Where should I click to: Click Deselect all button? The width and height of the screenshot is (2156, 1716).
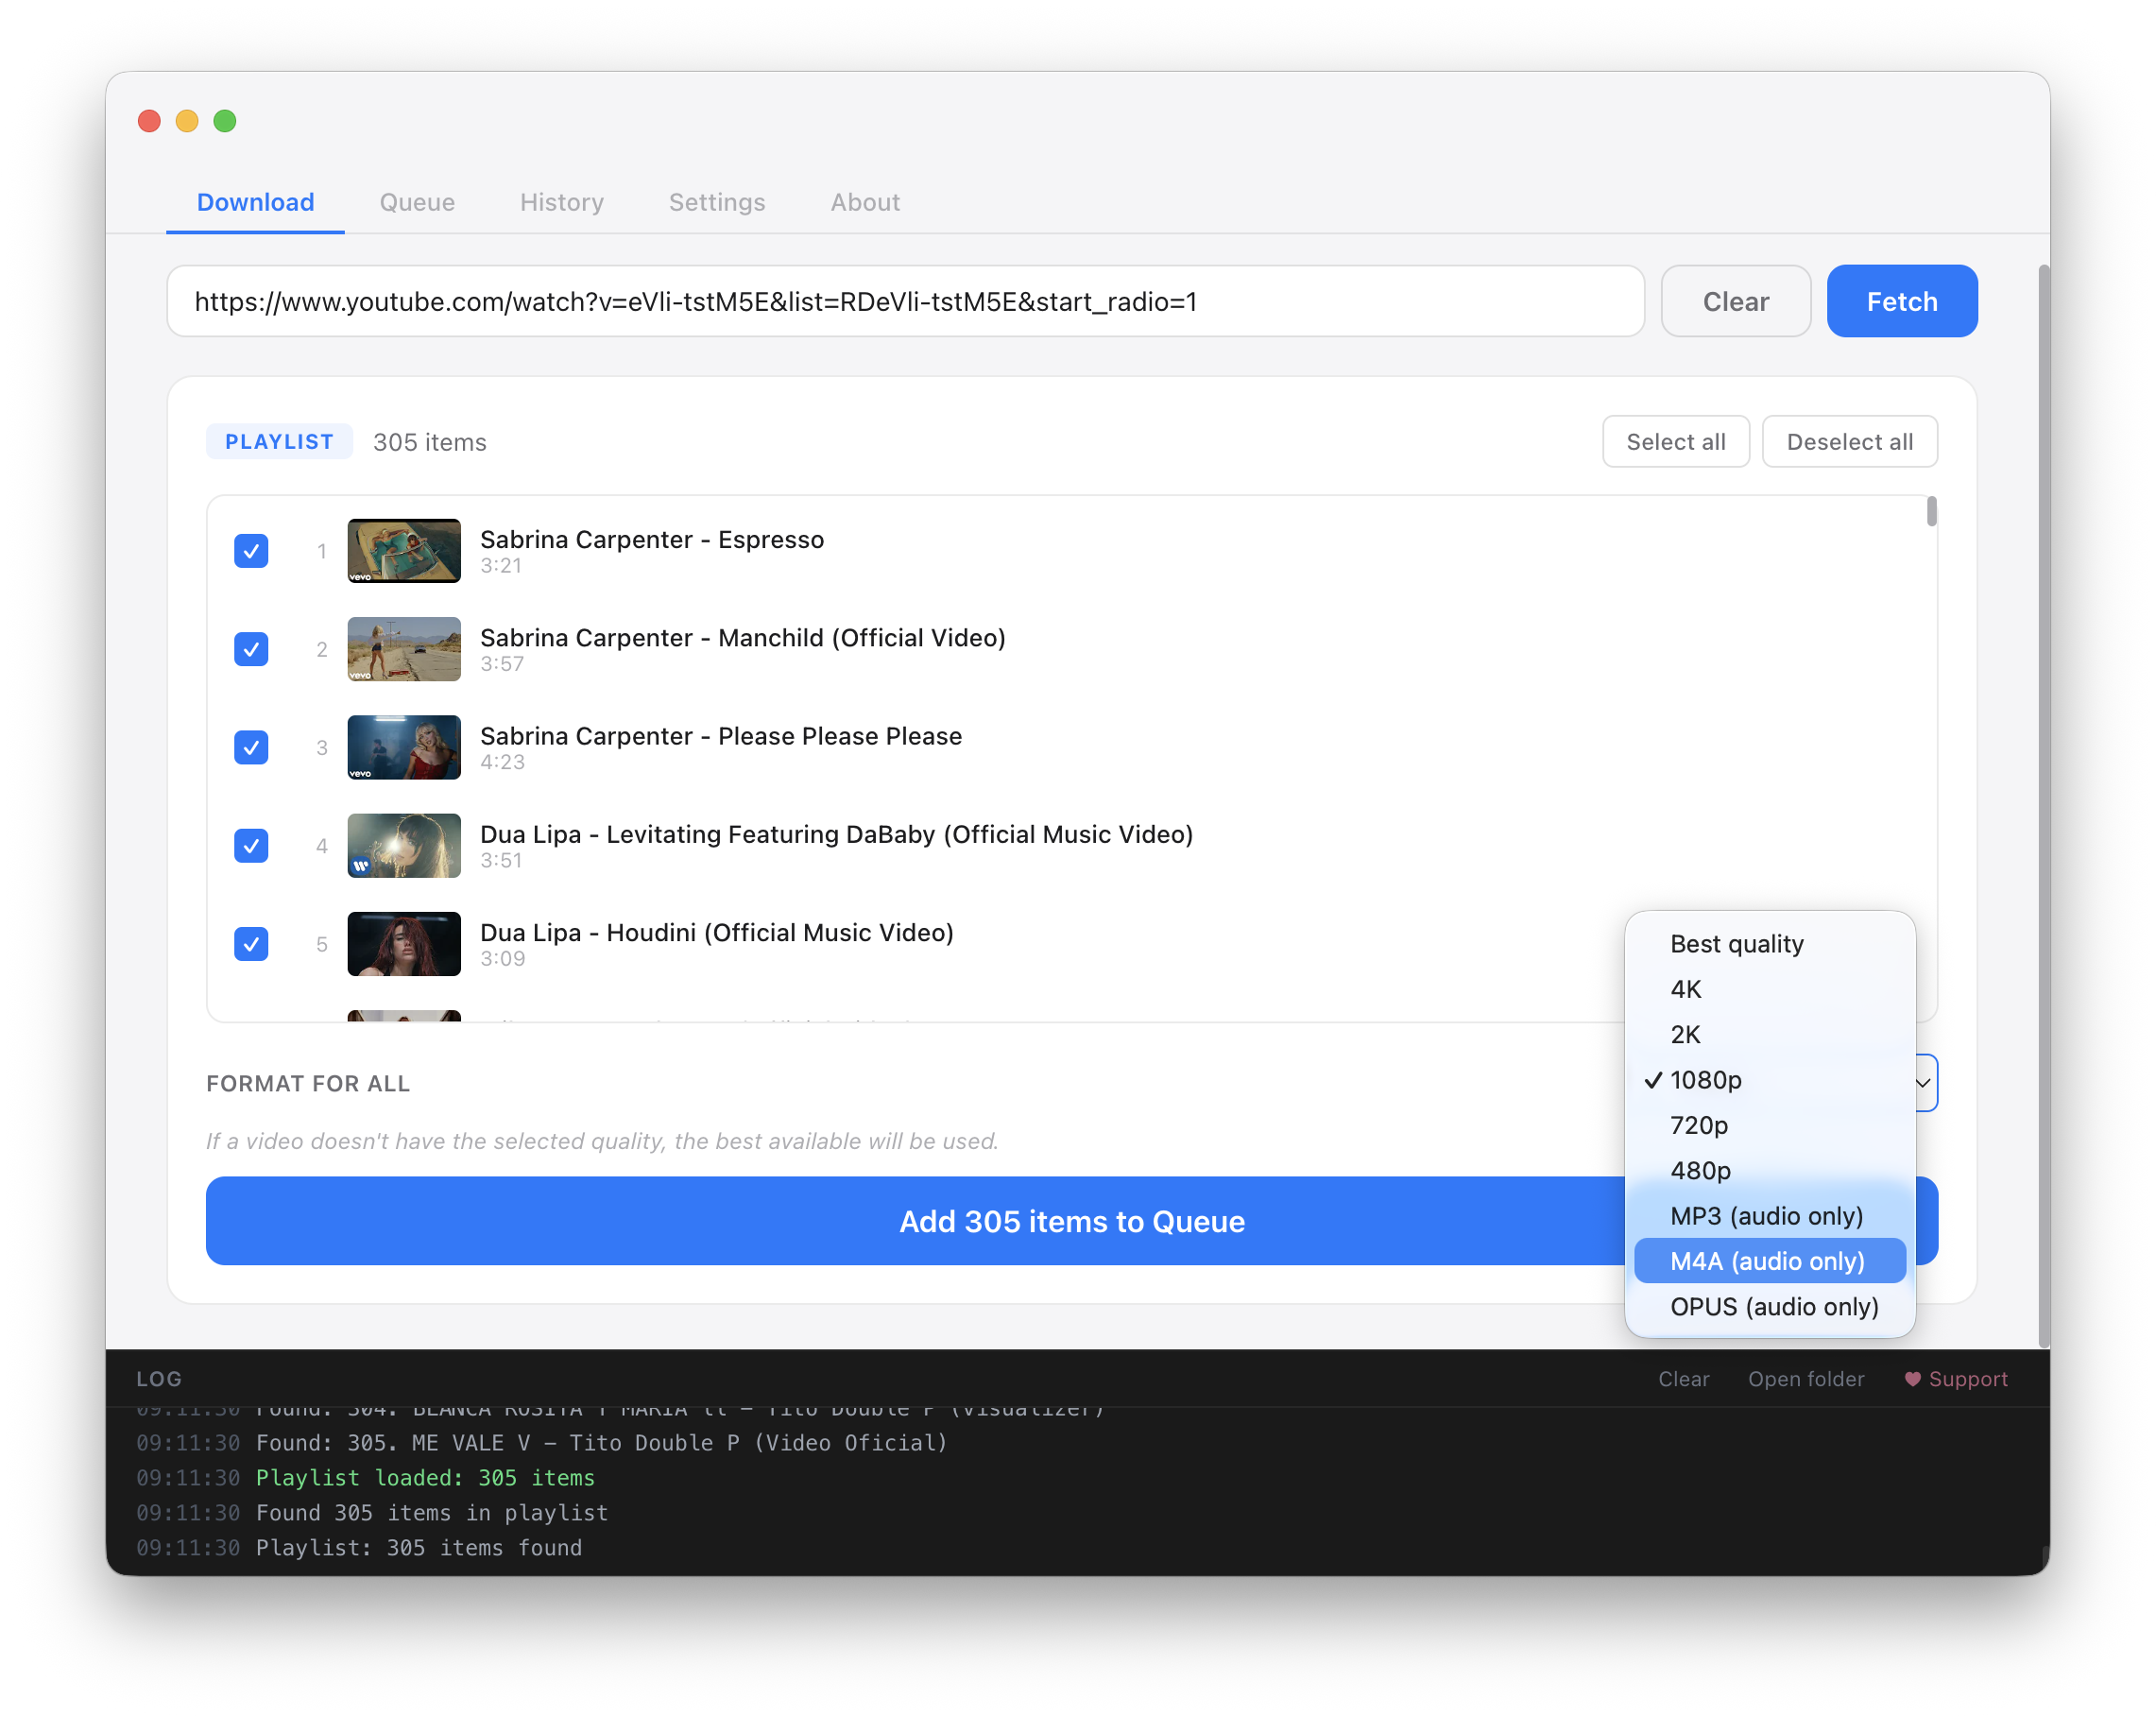(x=1849, y=441)
